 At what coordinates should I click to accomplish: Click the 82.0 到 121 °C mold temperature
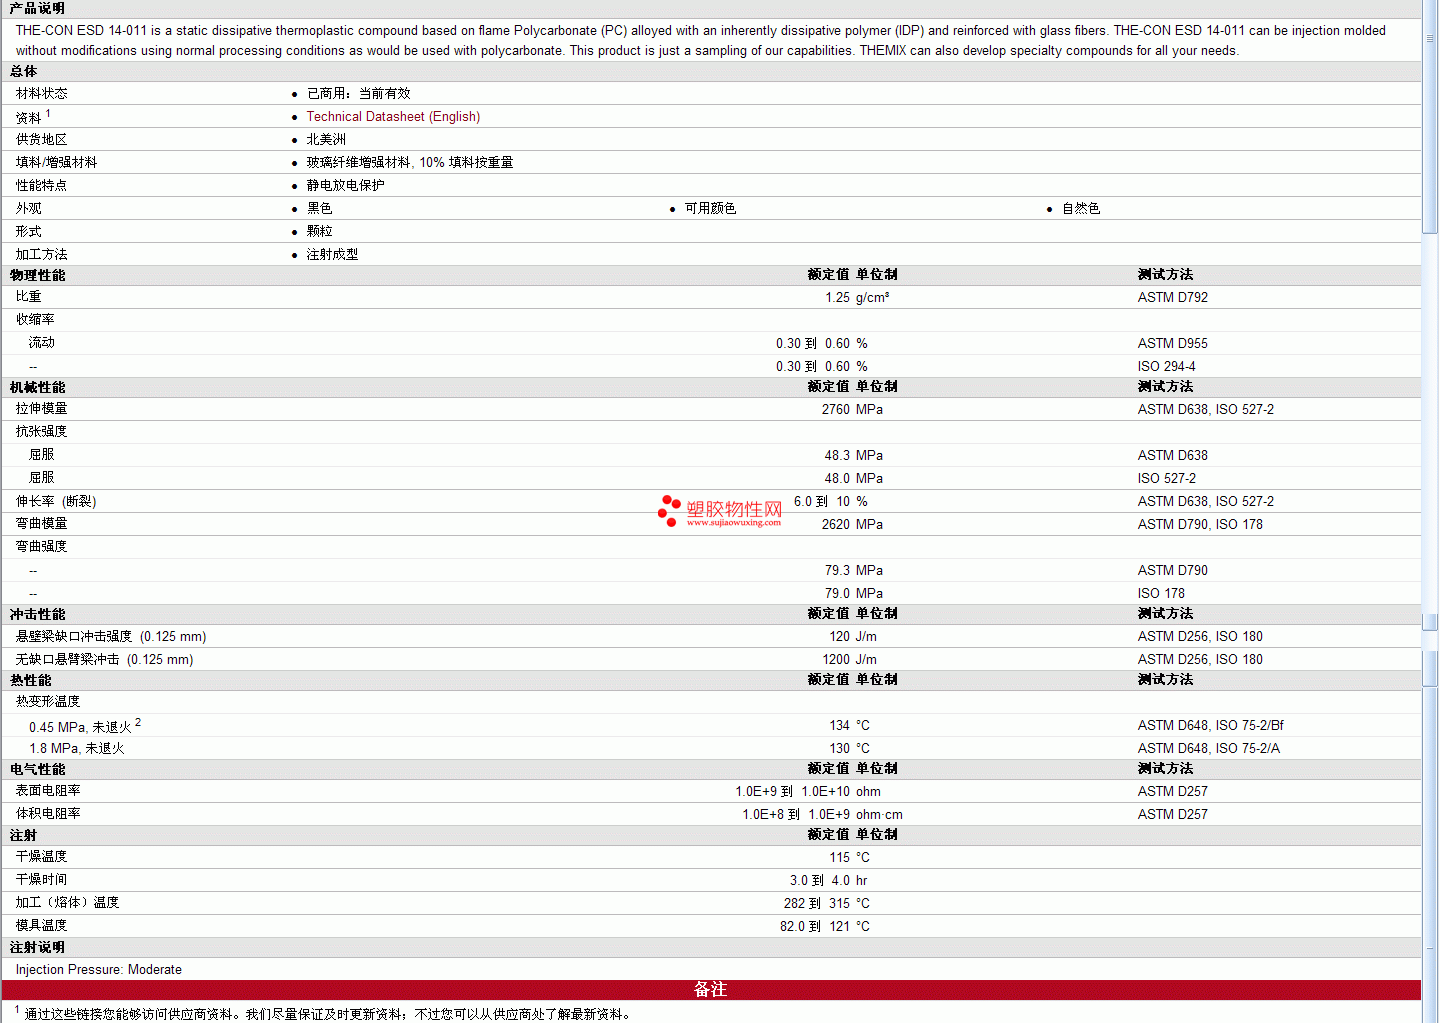pyautogui.click(x=825, y=926)
